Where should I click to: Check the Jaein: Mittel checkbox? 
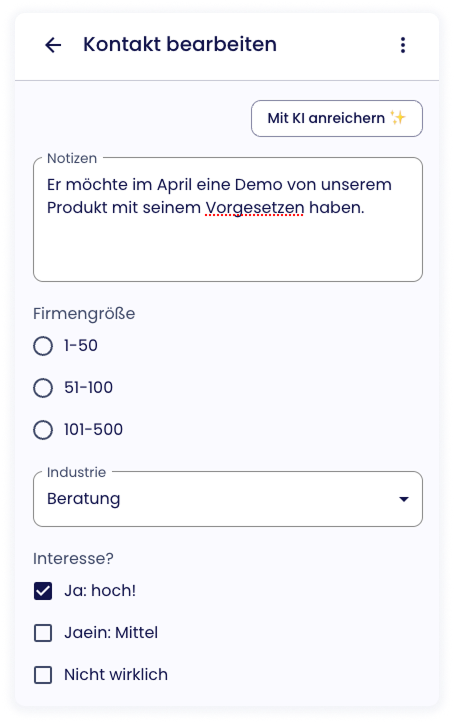43,633
